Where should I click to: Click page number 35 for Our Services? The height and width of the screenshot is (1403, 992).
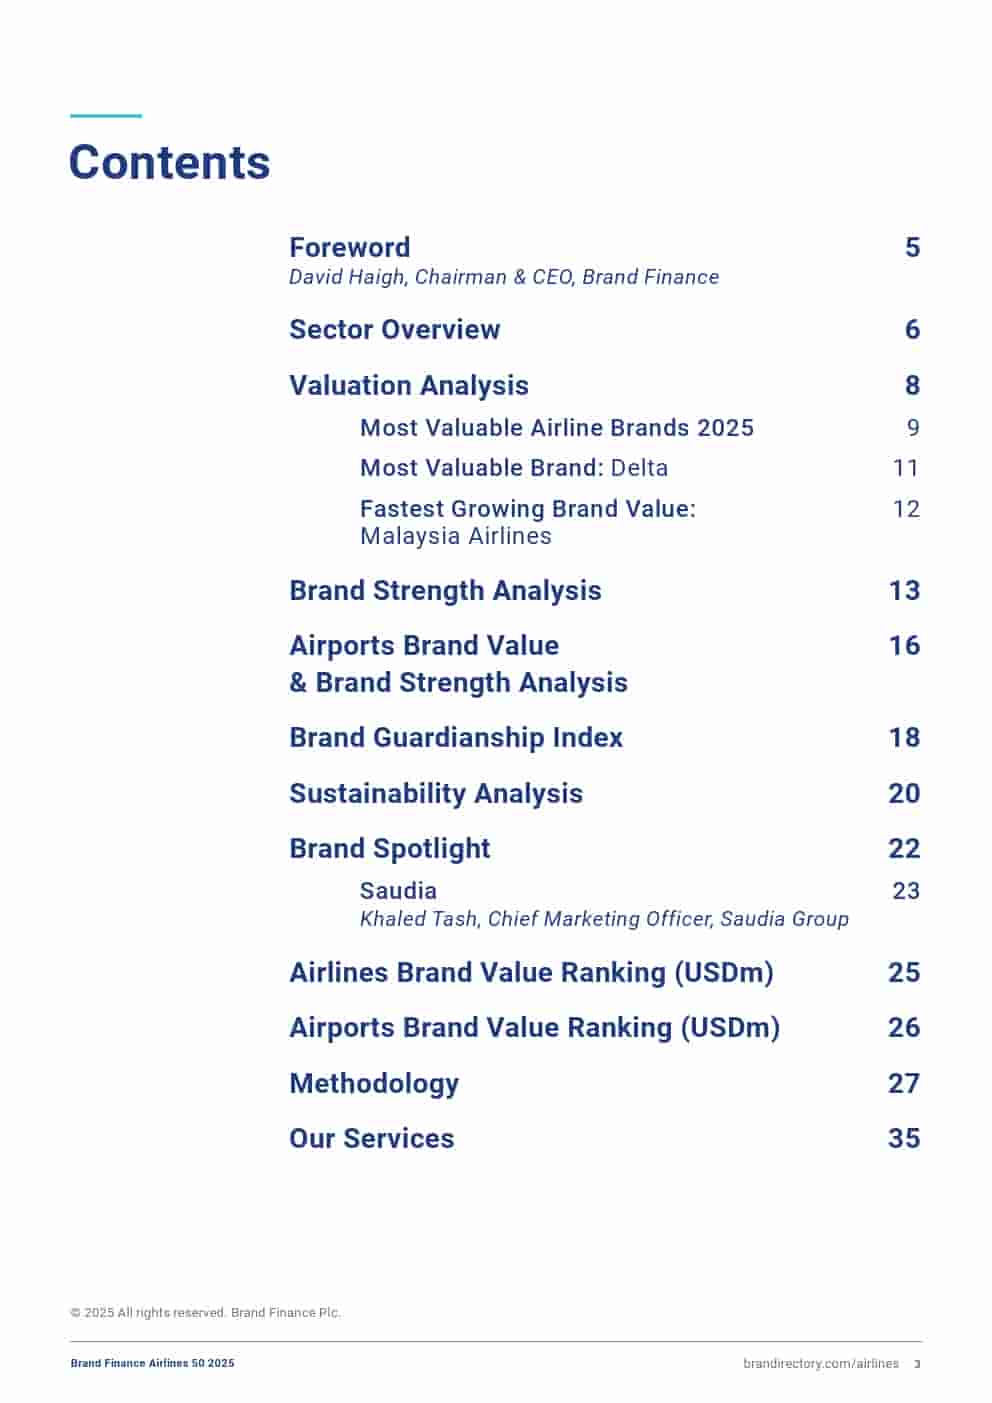click(903, 1138)
